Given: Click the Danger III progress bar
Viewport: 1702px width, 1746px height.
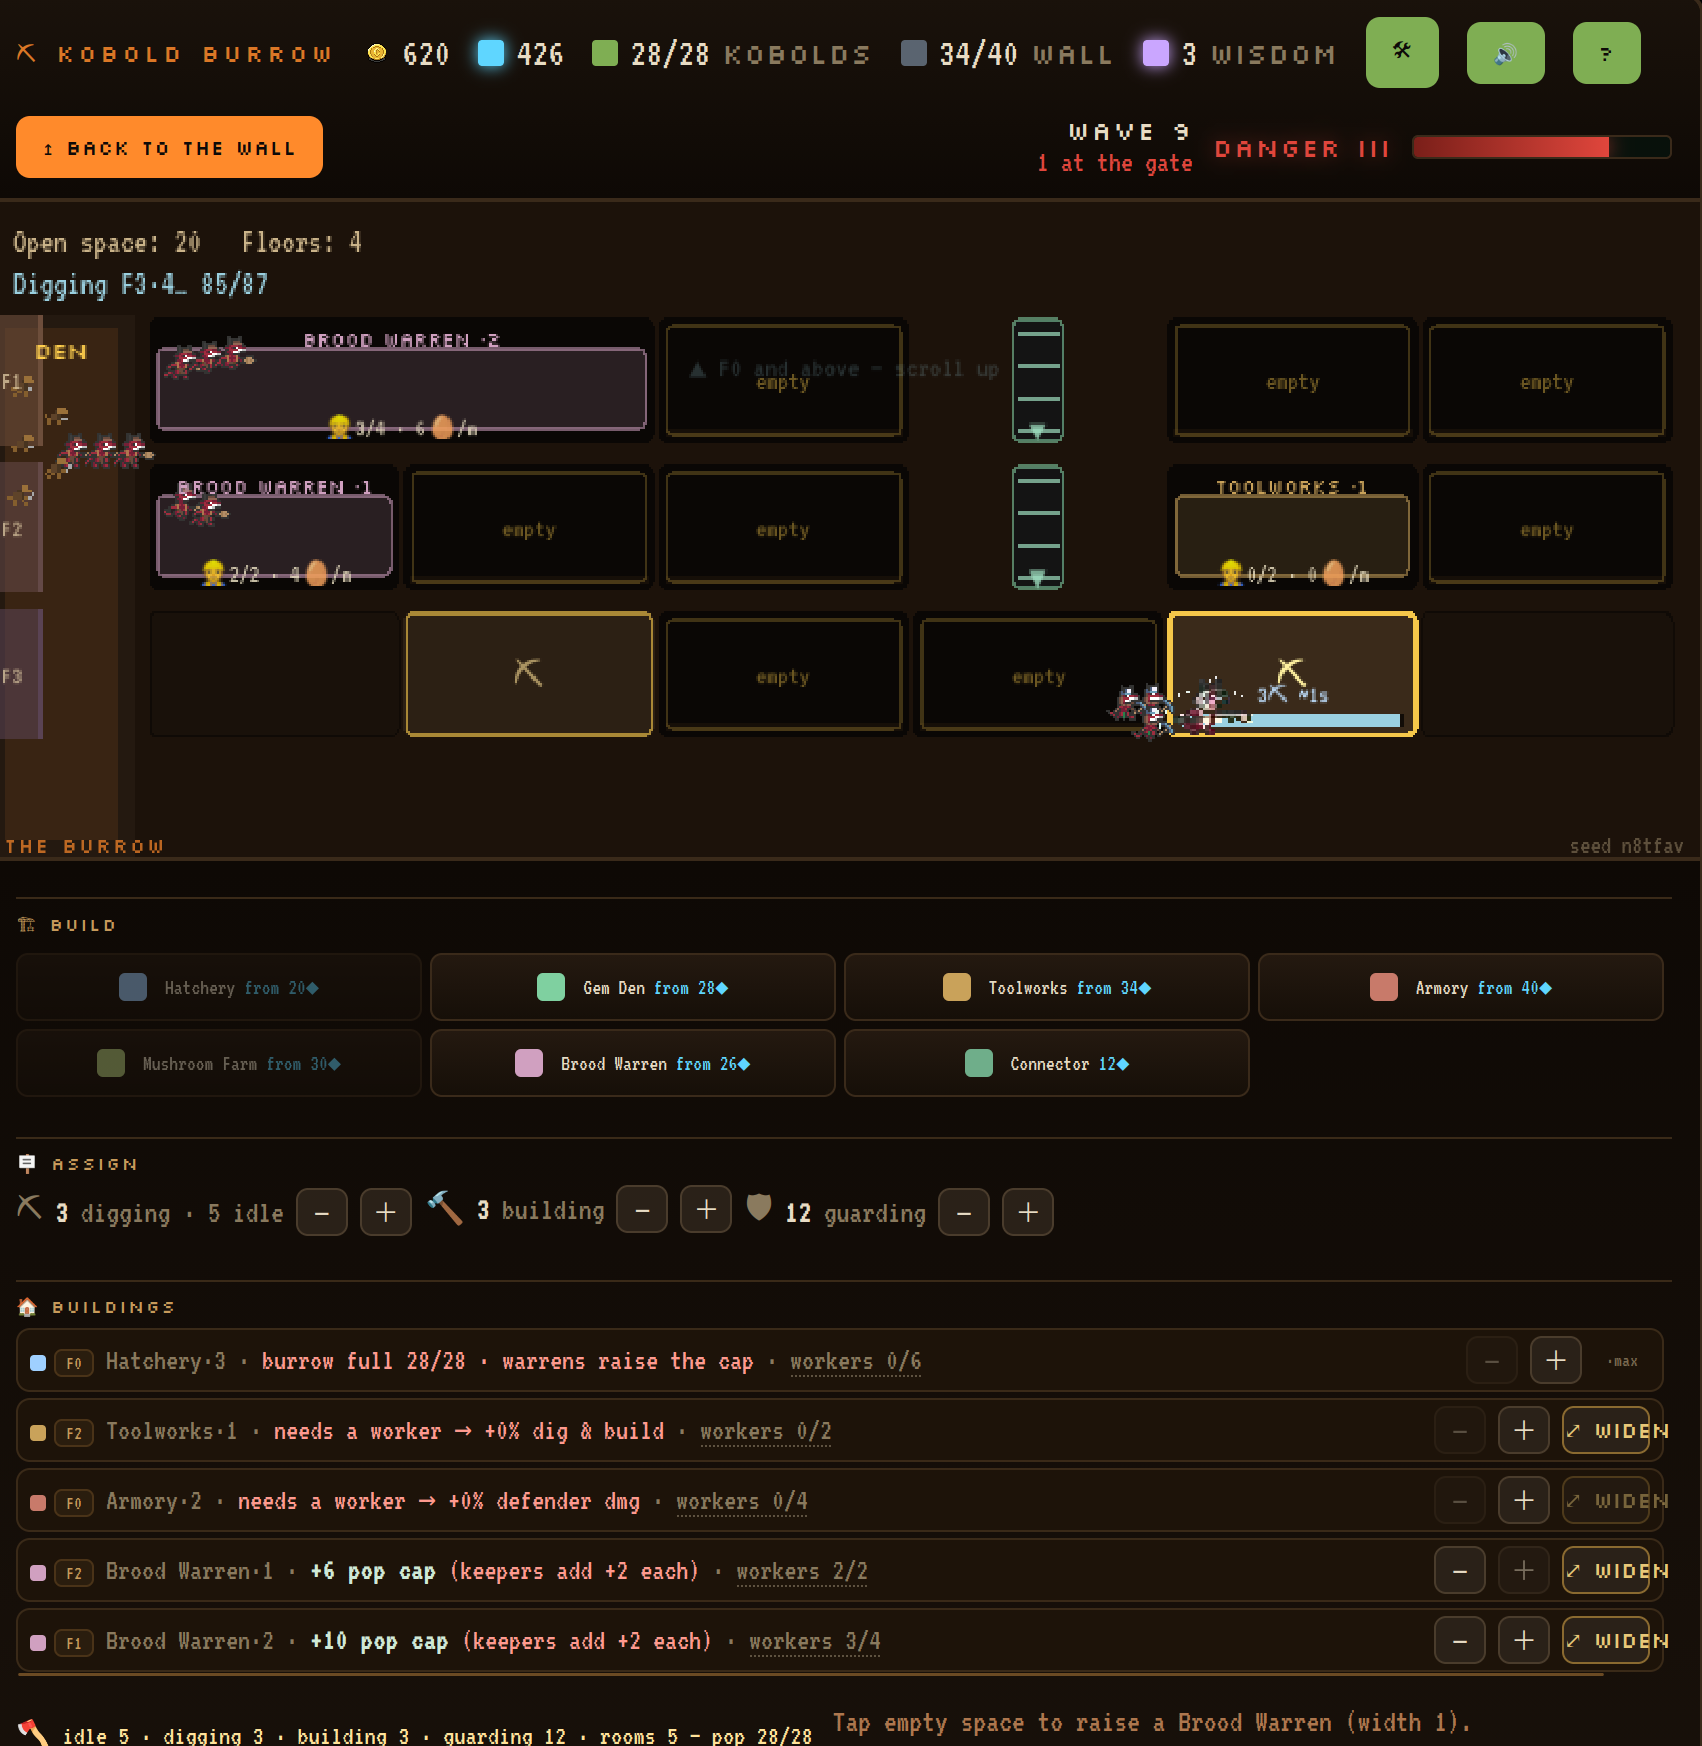Looking at the screenshot, I should pos(1541,147).
